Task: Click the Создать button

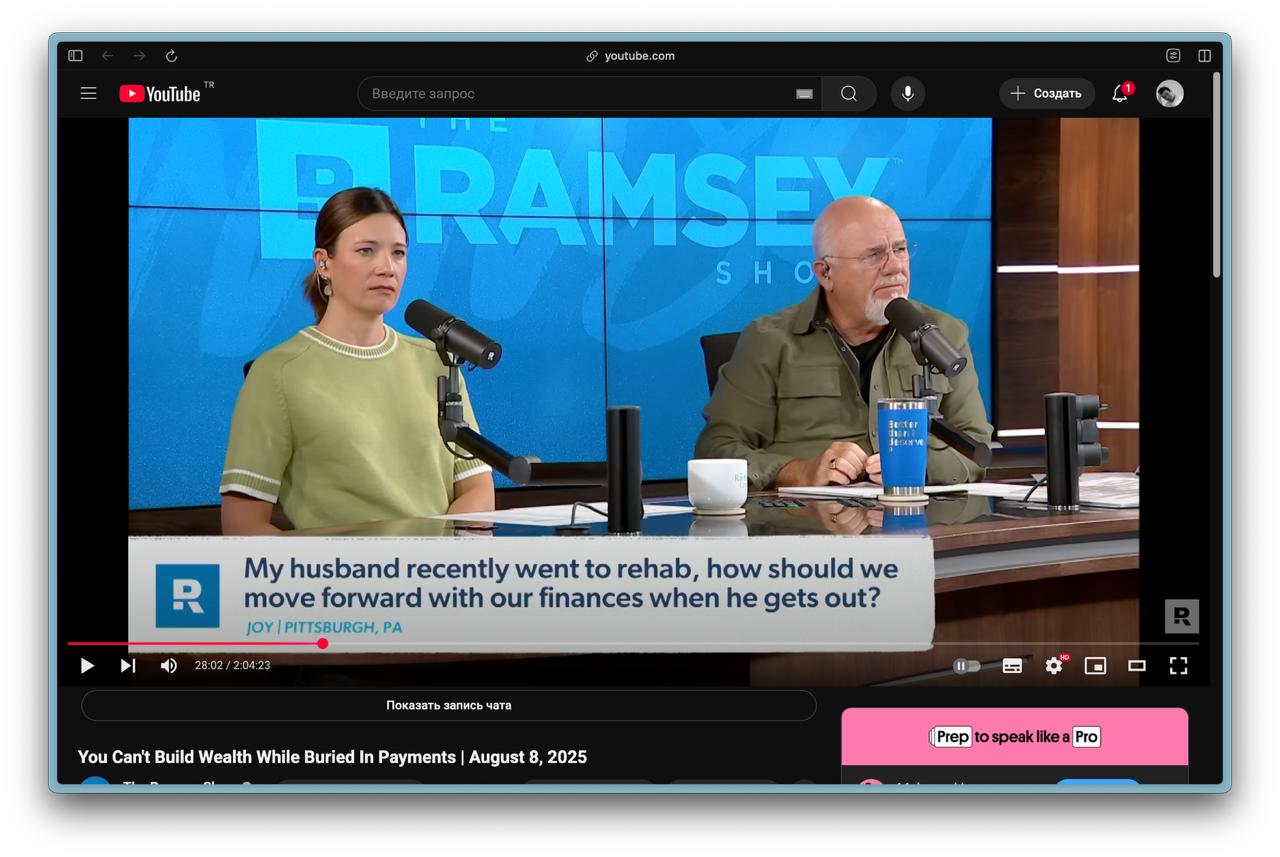Action: pyautogui.click(x=1047, y=93)
